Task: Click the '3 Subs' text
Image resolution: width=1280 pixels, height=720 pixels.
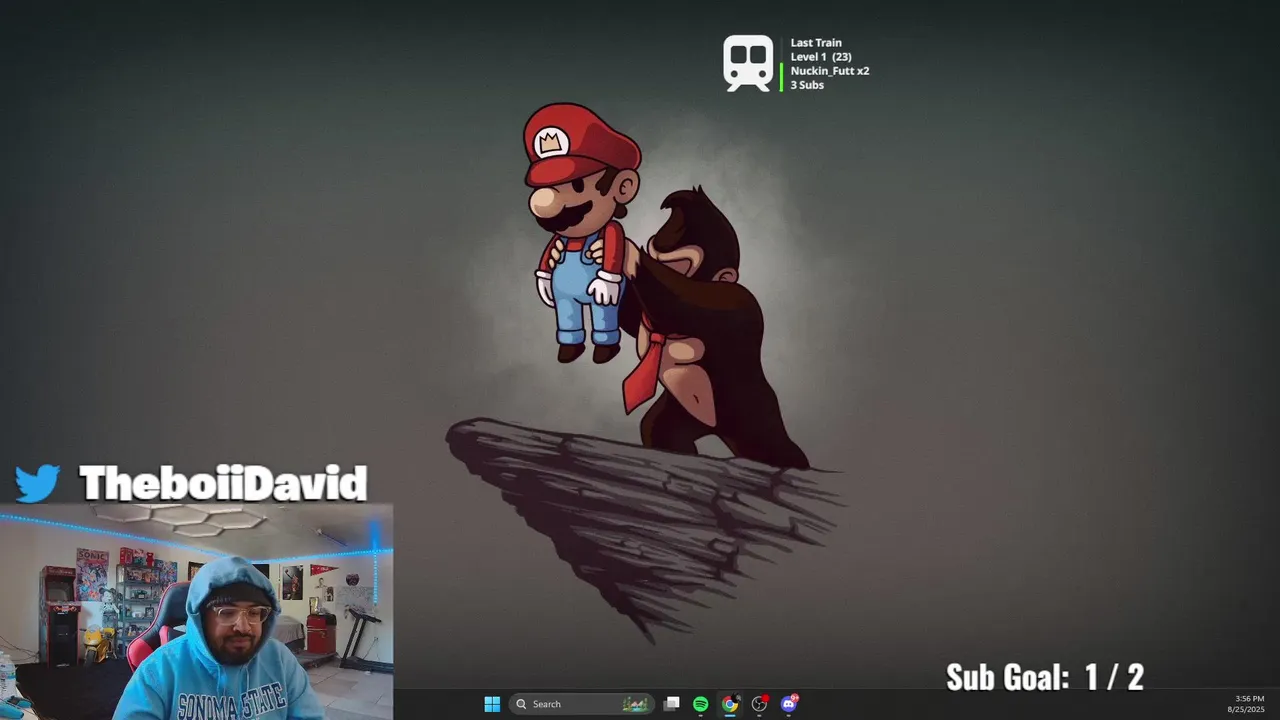Action: 807,85
